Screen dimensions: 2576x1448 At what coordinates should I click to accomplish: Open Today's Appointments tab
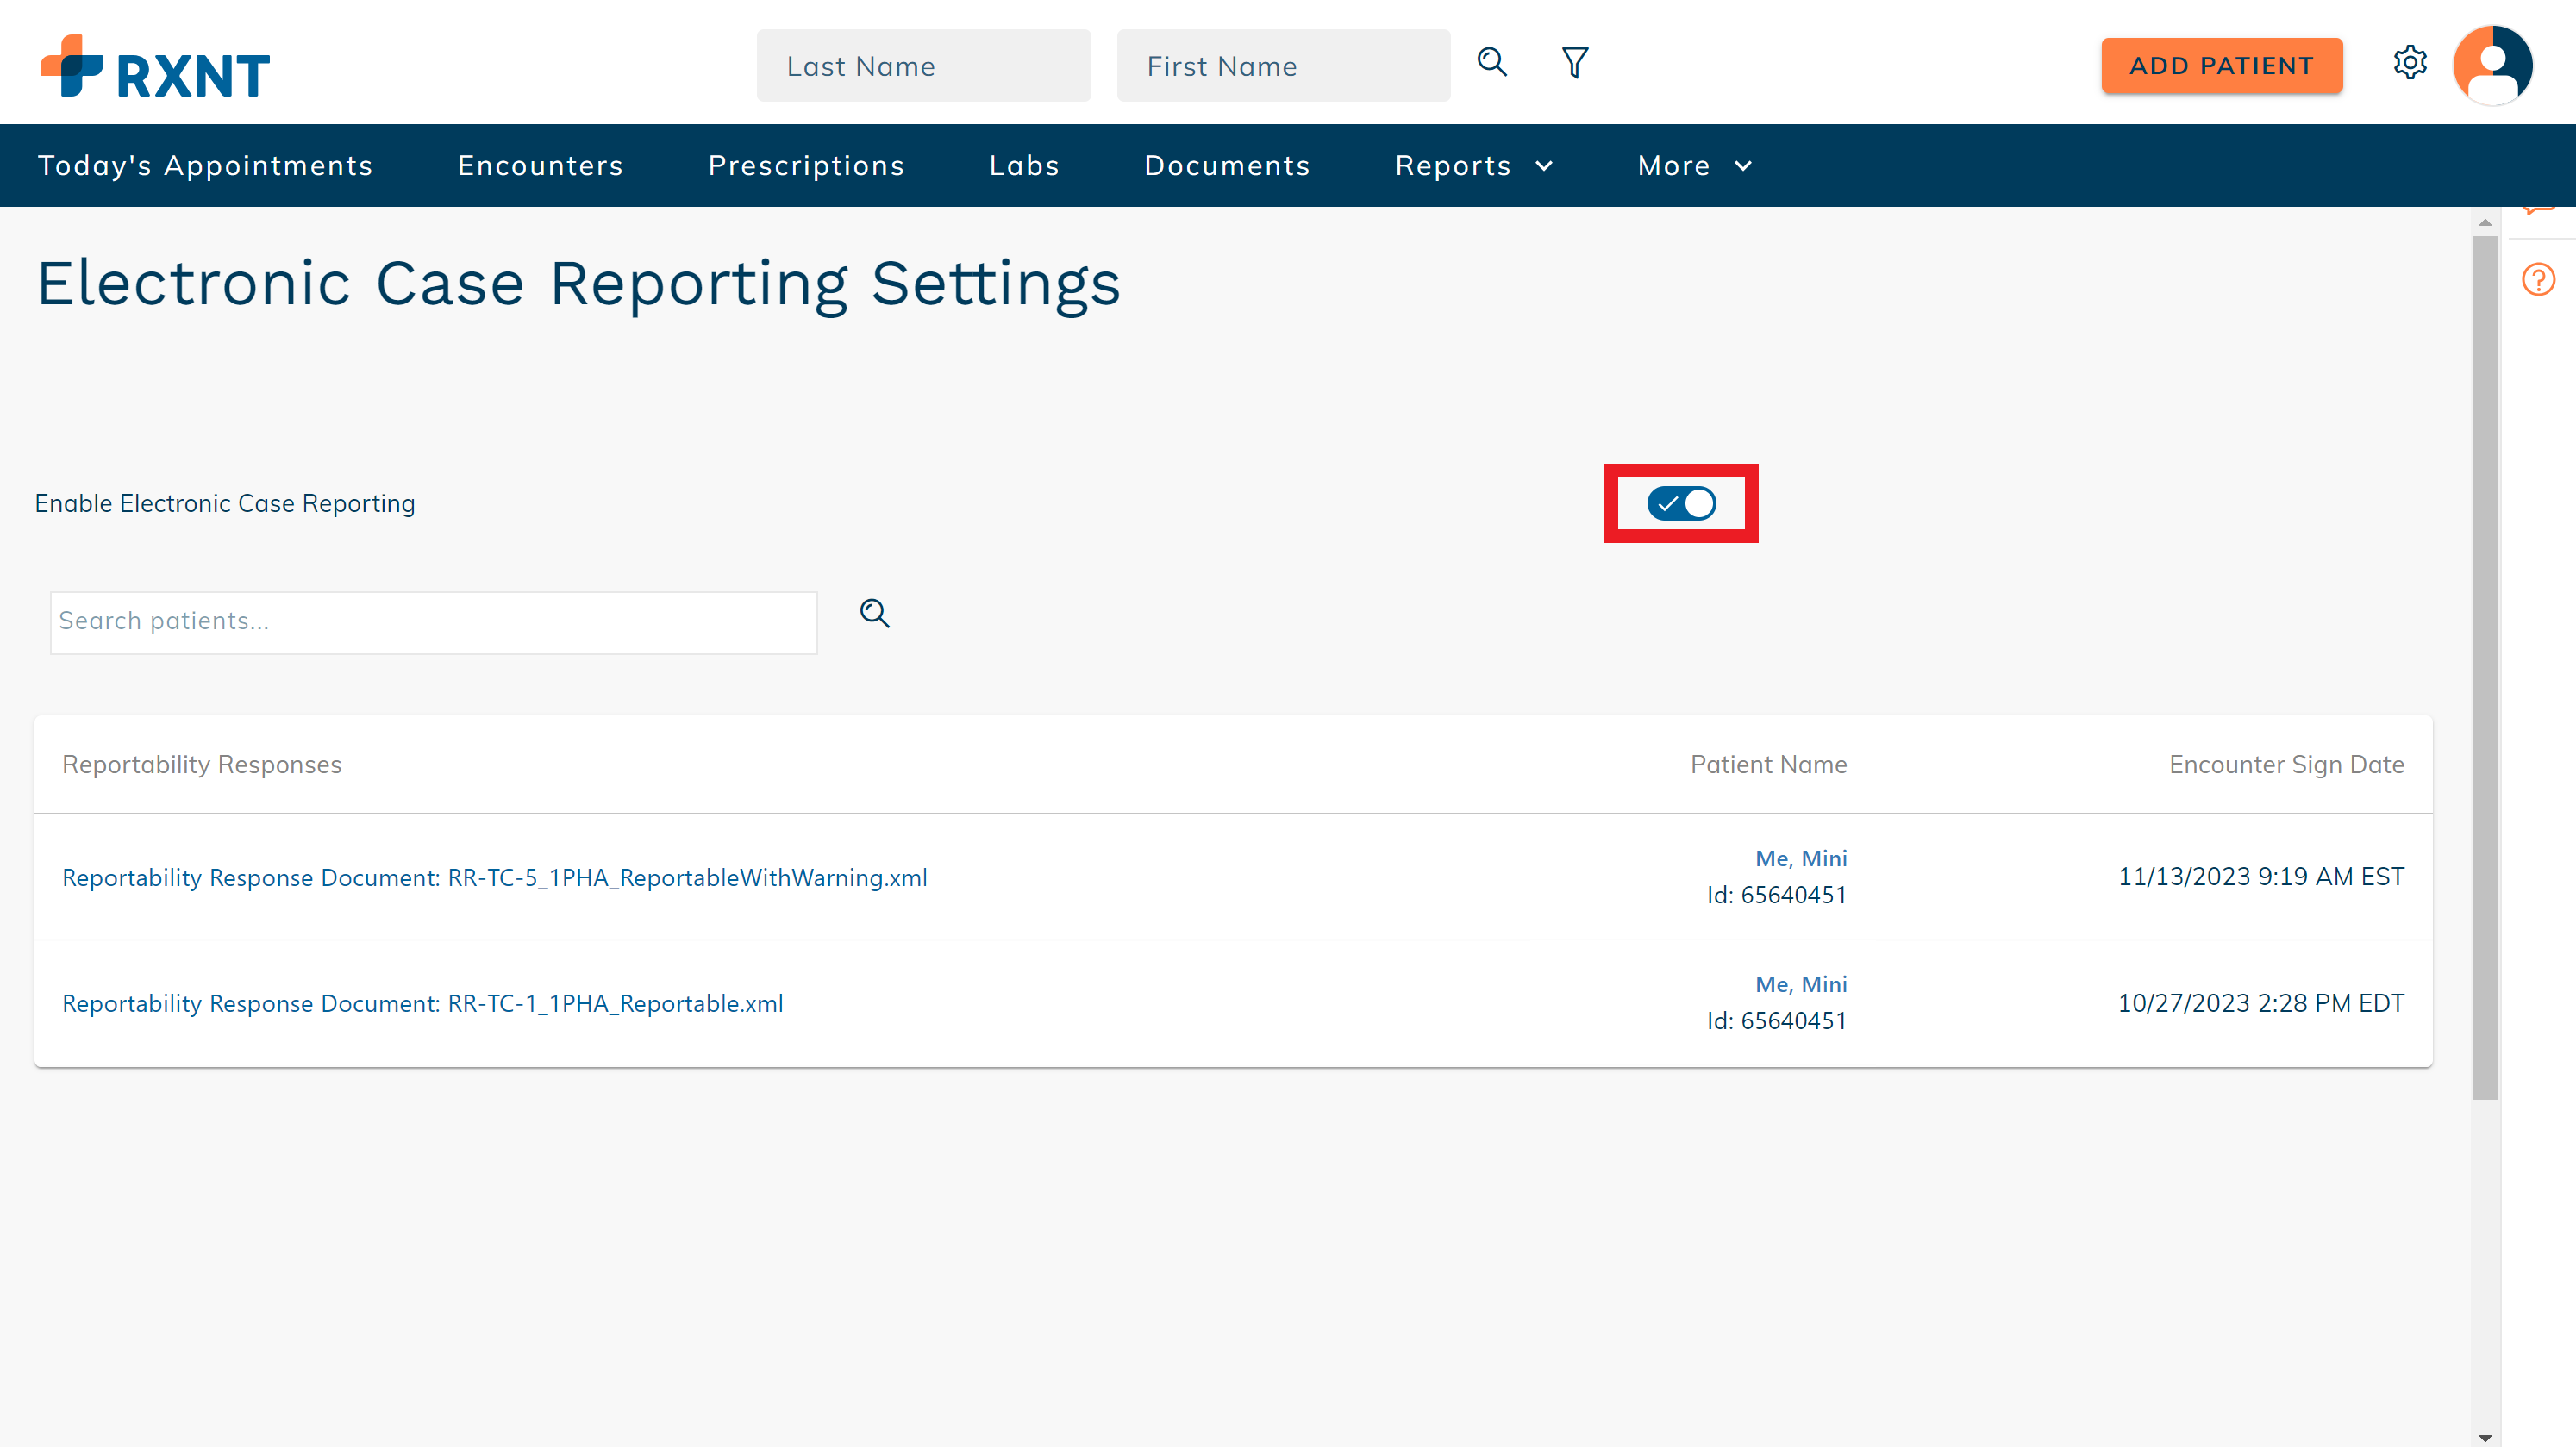point(205,166)
